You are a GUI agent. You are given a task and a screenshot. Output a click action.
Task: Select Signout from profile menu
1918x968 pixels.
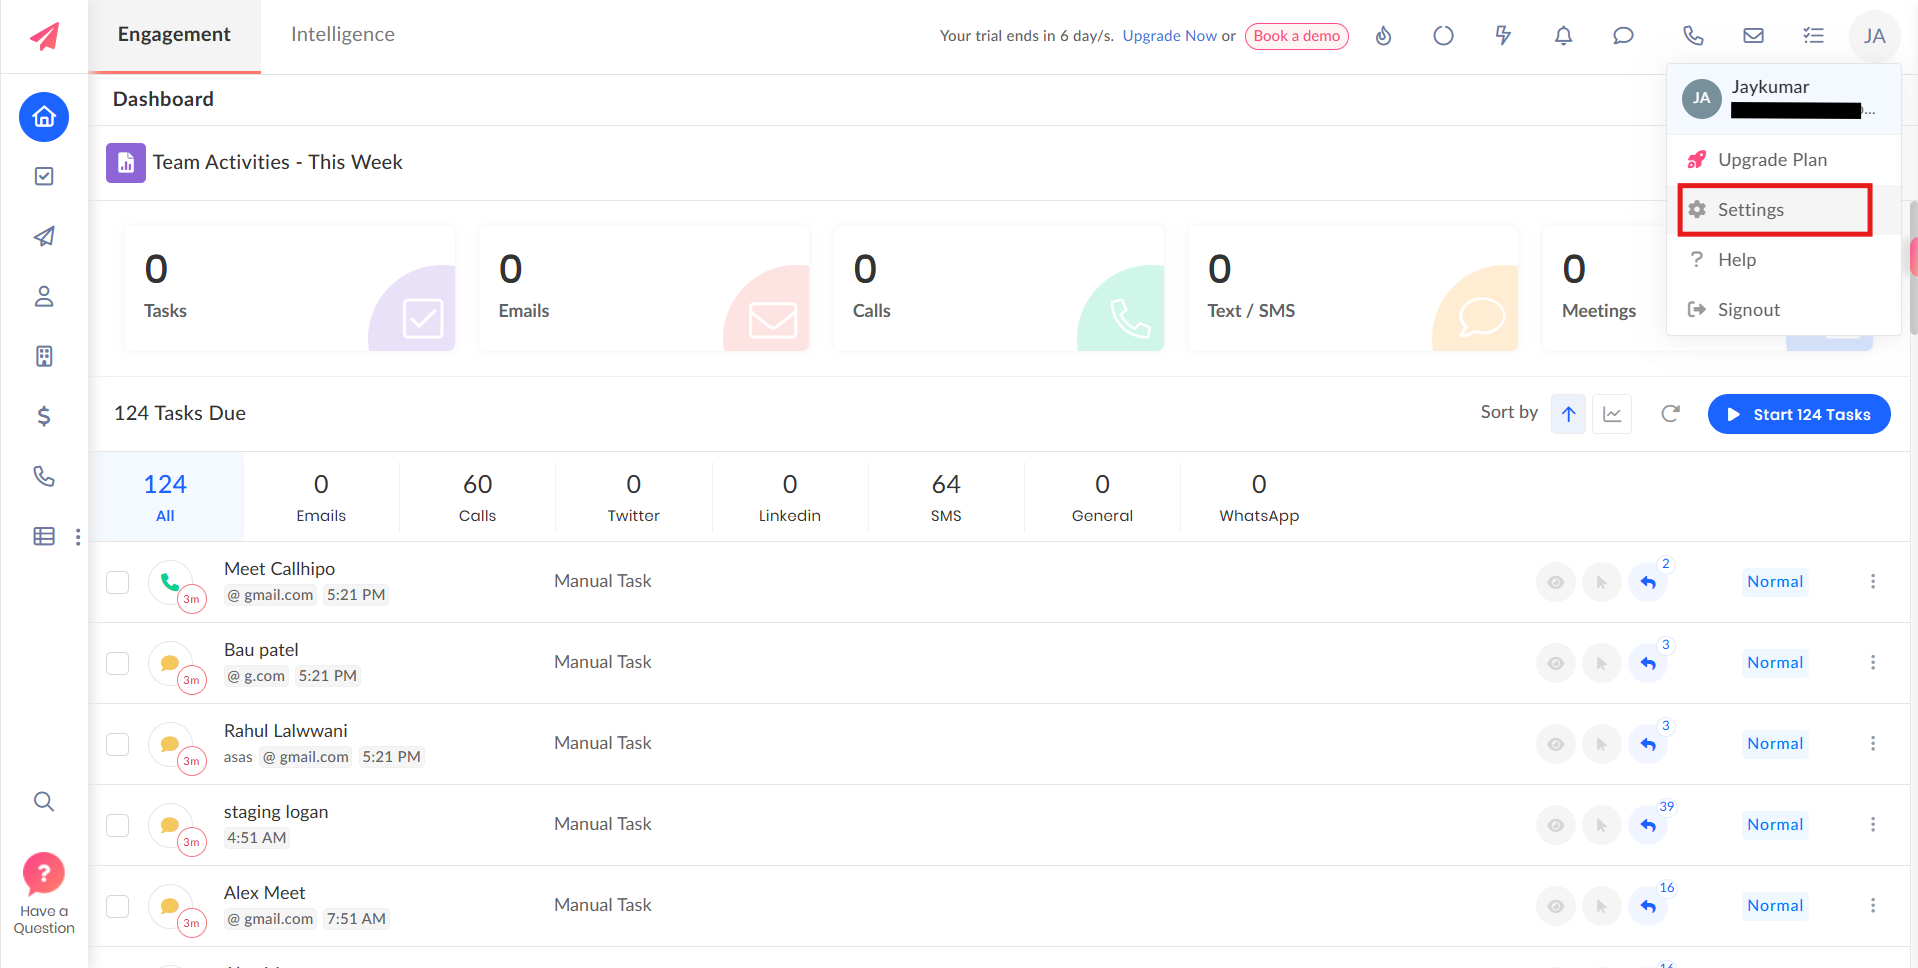[x=1784, y=310]
